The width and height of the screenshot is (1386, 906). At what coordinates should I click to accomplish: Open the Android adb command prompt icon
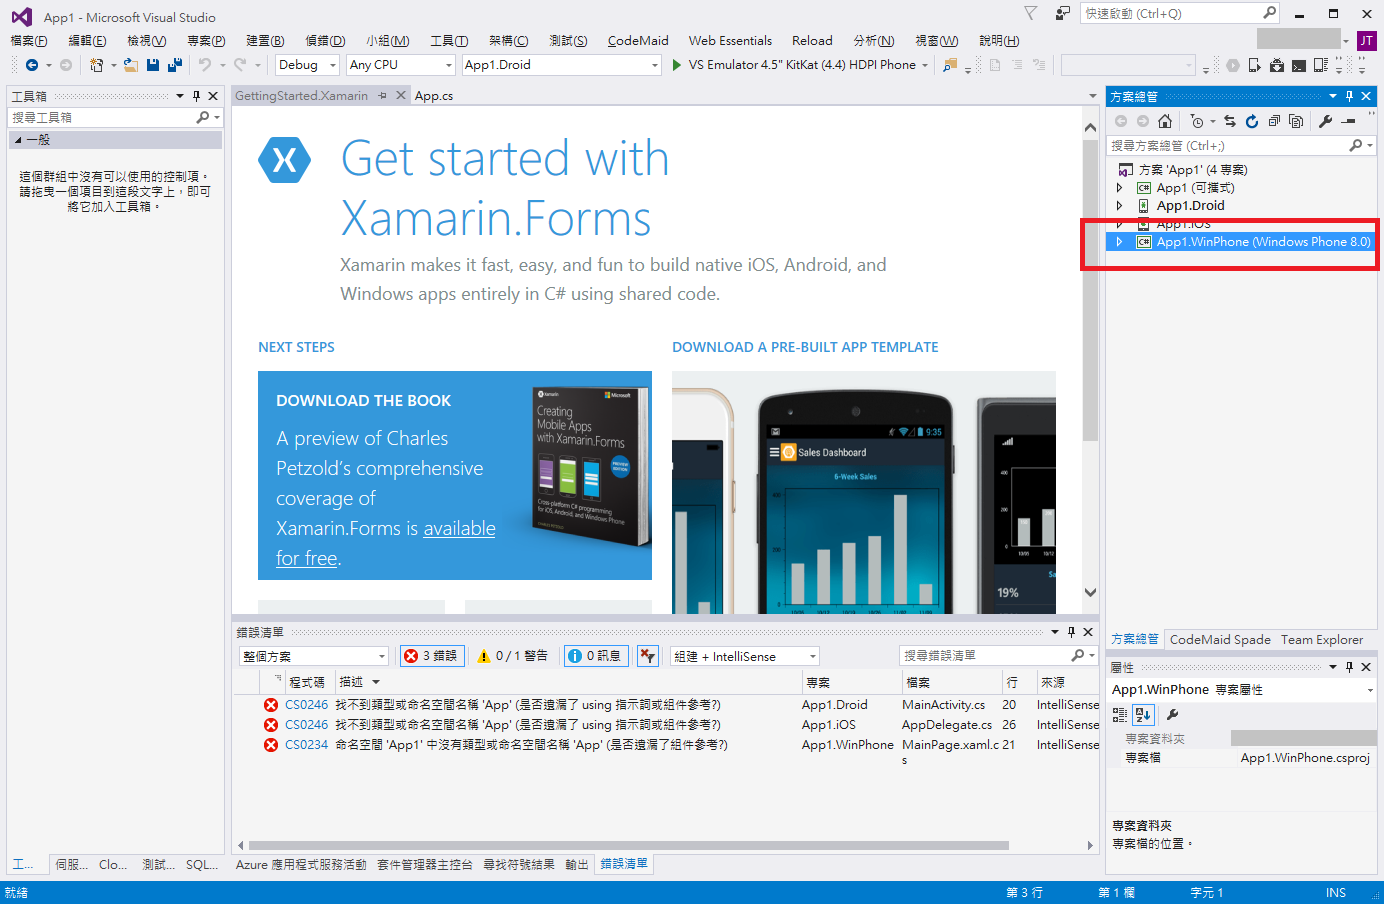(x=1298, y=66)
